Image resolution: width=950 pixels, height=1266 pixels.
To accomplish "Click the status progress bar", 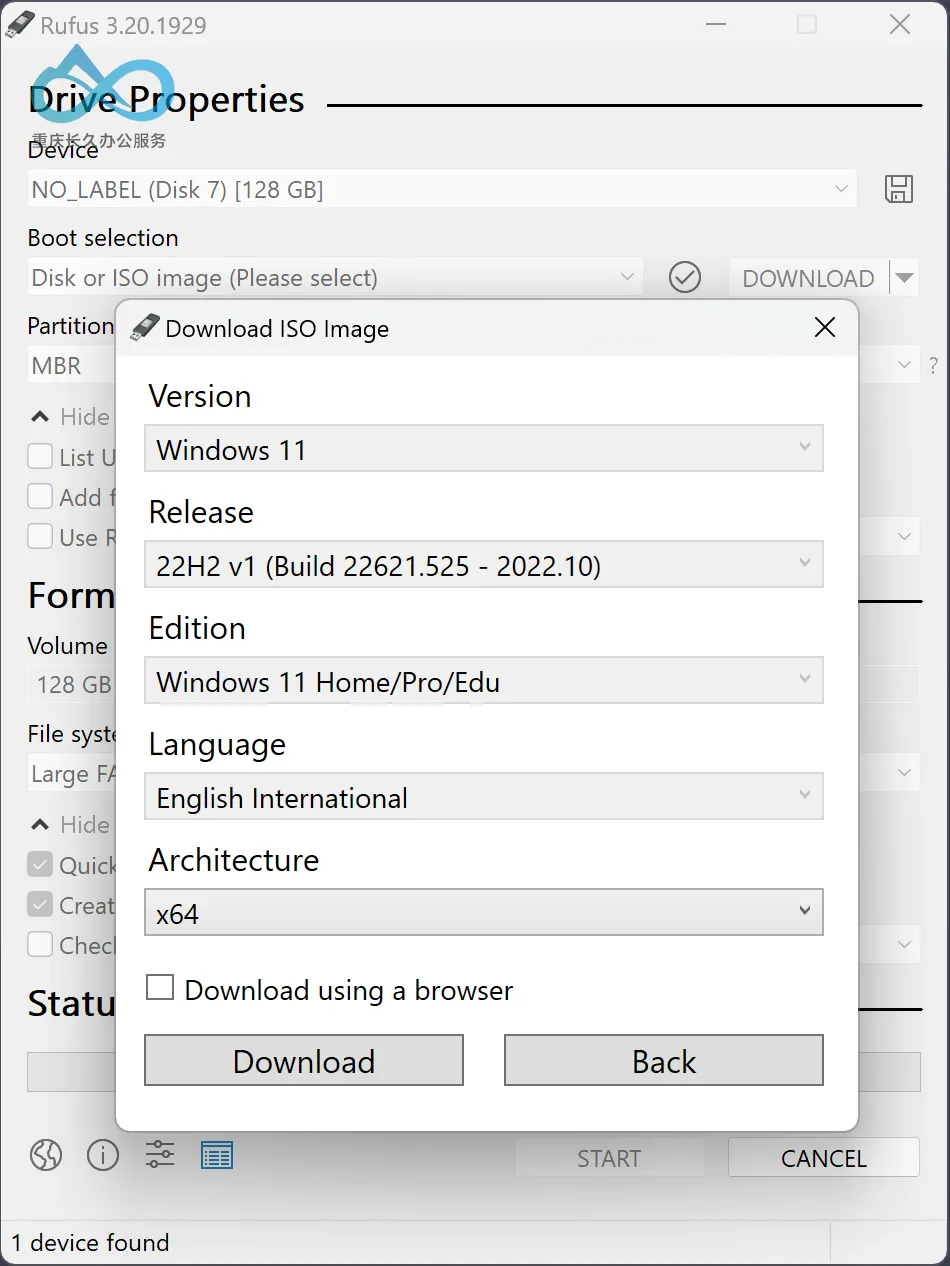I will click(72, 1072).
